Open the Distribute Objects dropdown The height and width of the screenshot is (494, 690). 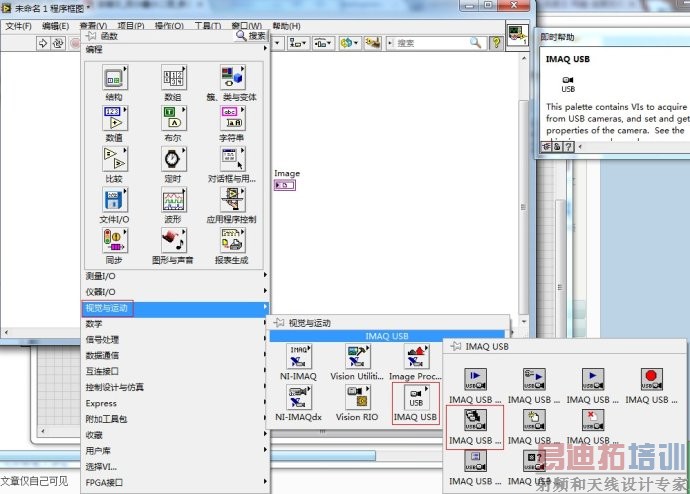pos(323,43)
